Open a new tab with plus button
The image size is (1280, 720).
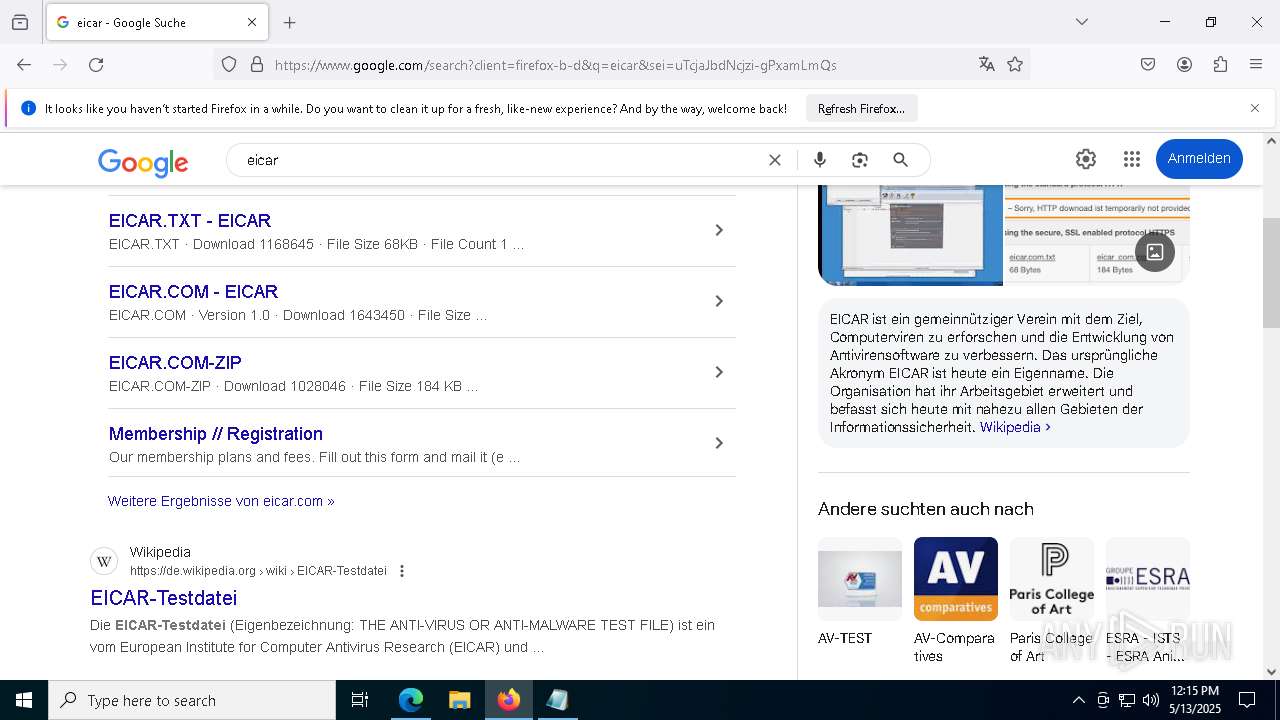coord(290,22)
